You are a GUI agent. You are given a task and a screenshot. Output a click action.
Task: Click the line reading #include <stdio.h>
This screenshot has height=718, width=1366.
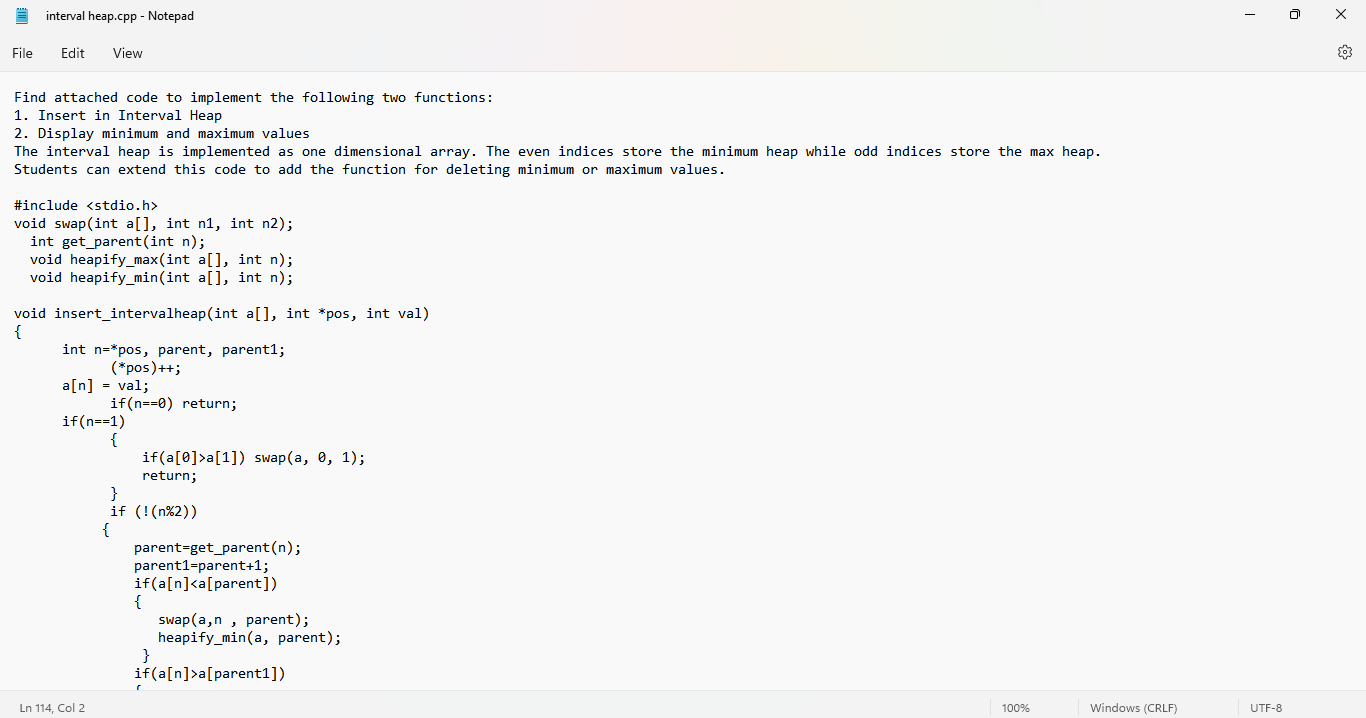click(x=85, y=205)
